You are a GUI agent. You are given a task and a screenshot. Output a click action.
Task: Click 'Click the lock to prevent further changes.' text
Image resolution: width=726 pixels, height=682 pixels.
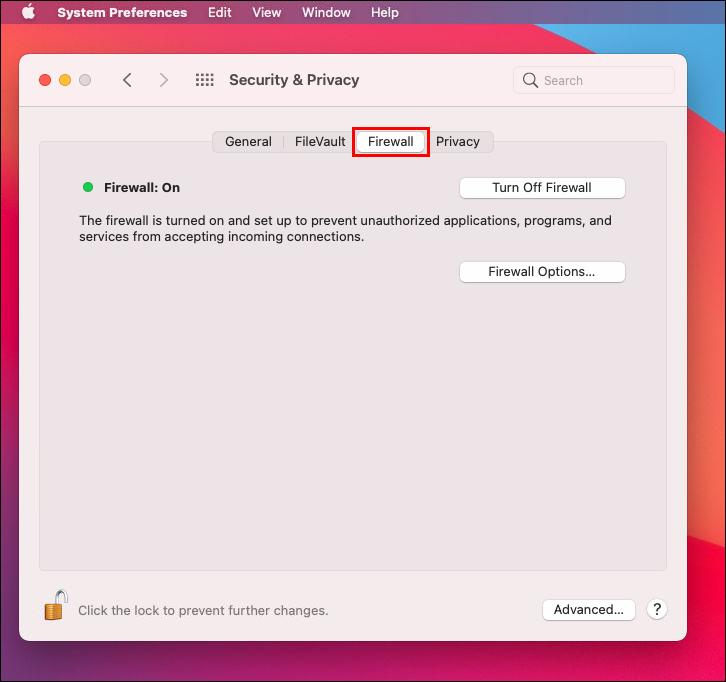pos(203,611)
